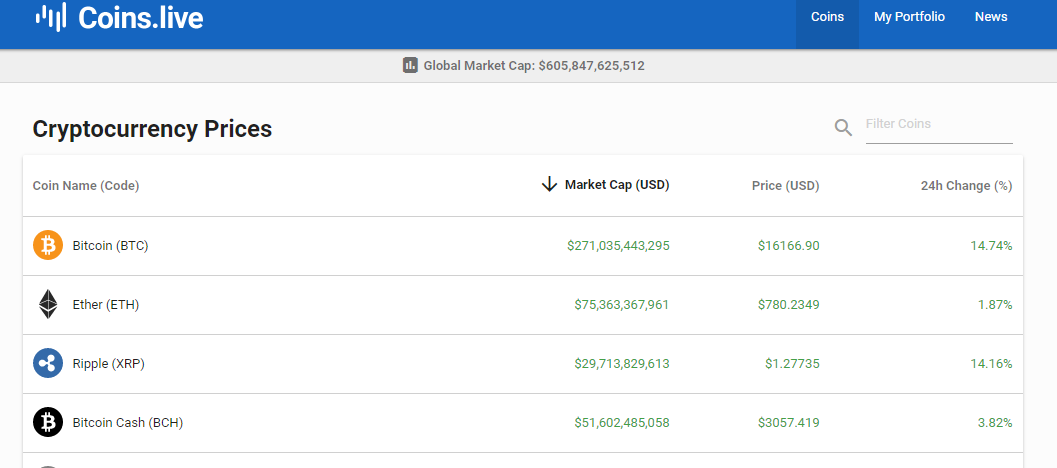Click the Bitcoin Cash black logo icon
Image resolution: width=1057 pixels, height=468 pixels.
click(x=48, y=422)
